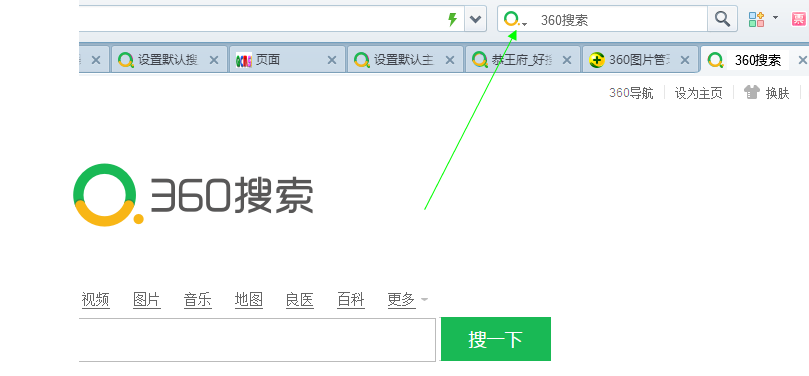Click the green lightning speed mode icon

[452, 20]
